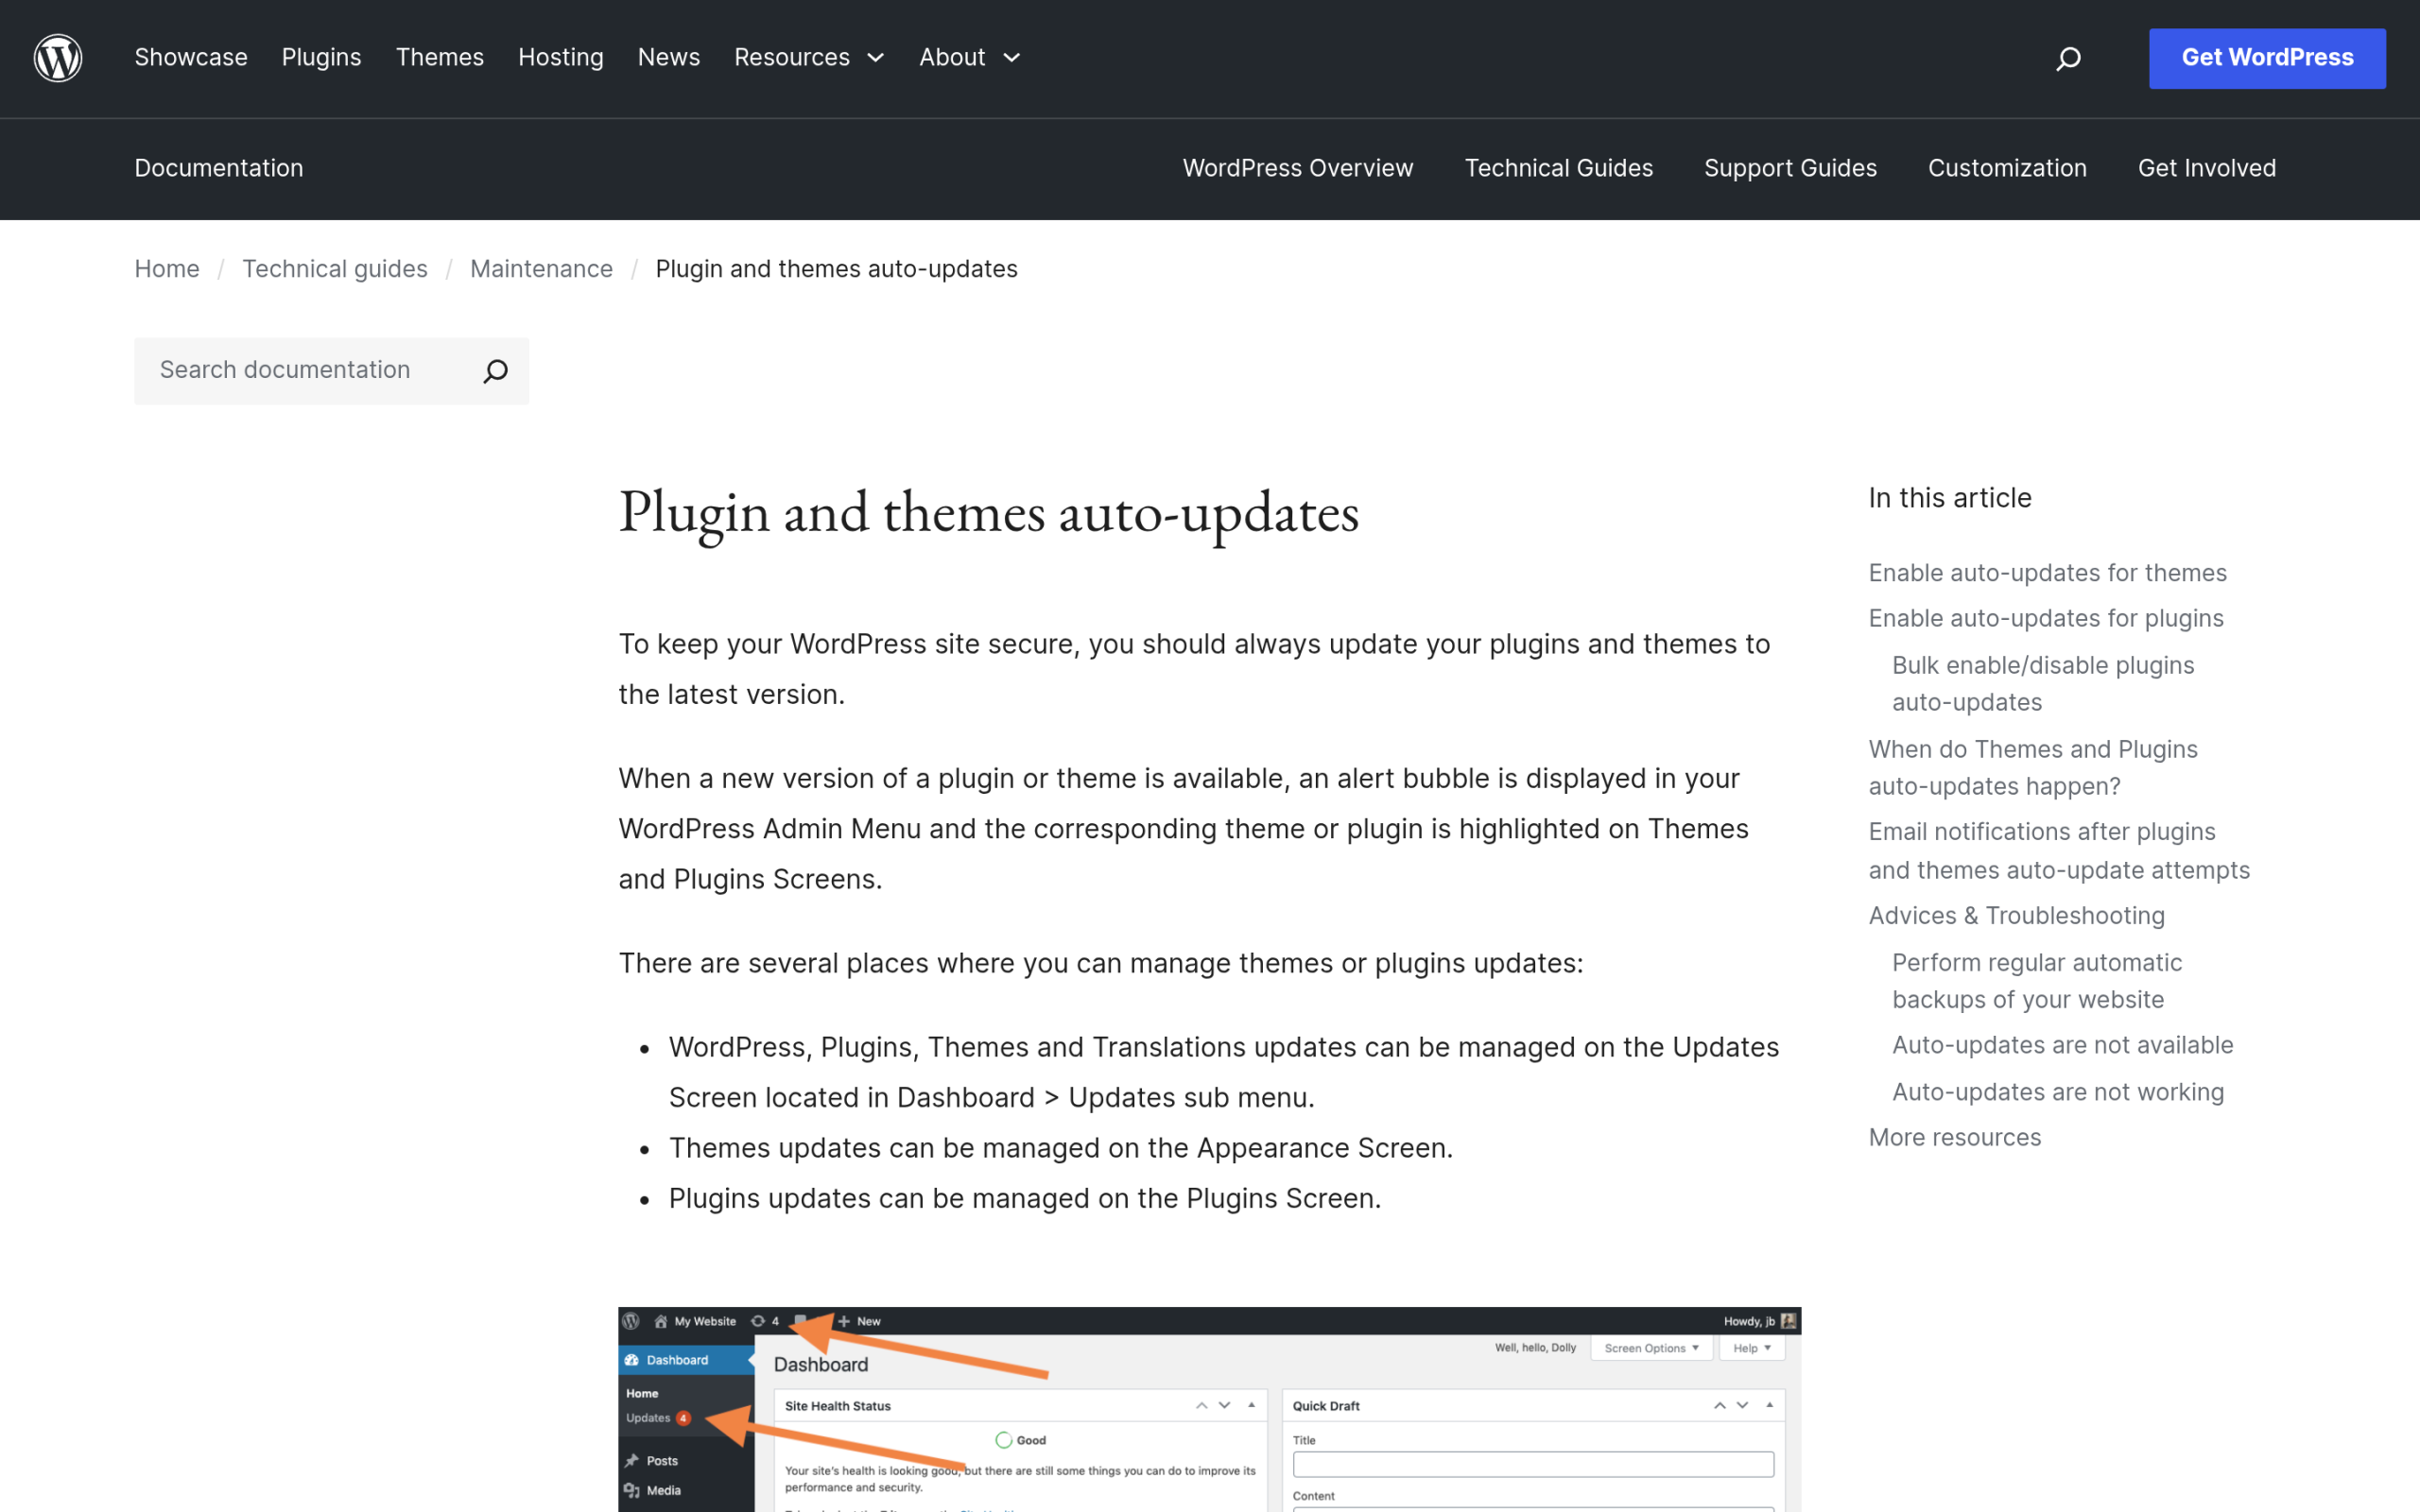This screenshot has width=2420, height=1512.
Task: Jump to Email notifications after auto-update attempts
Action: point(2059,851)
